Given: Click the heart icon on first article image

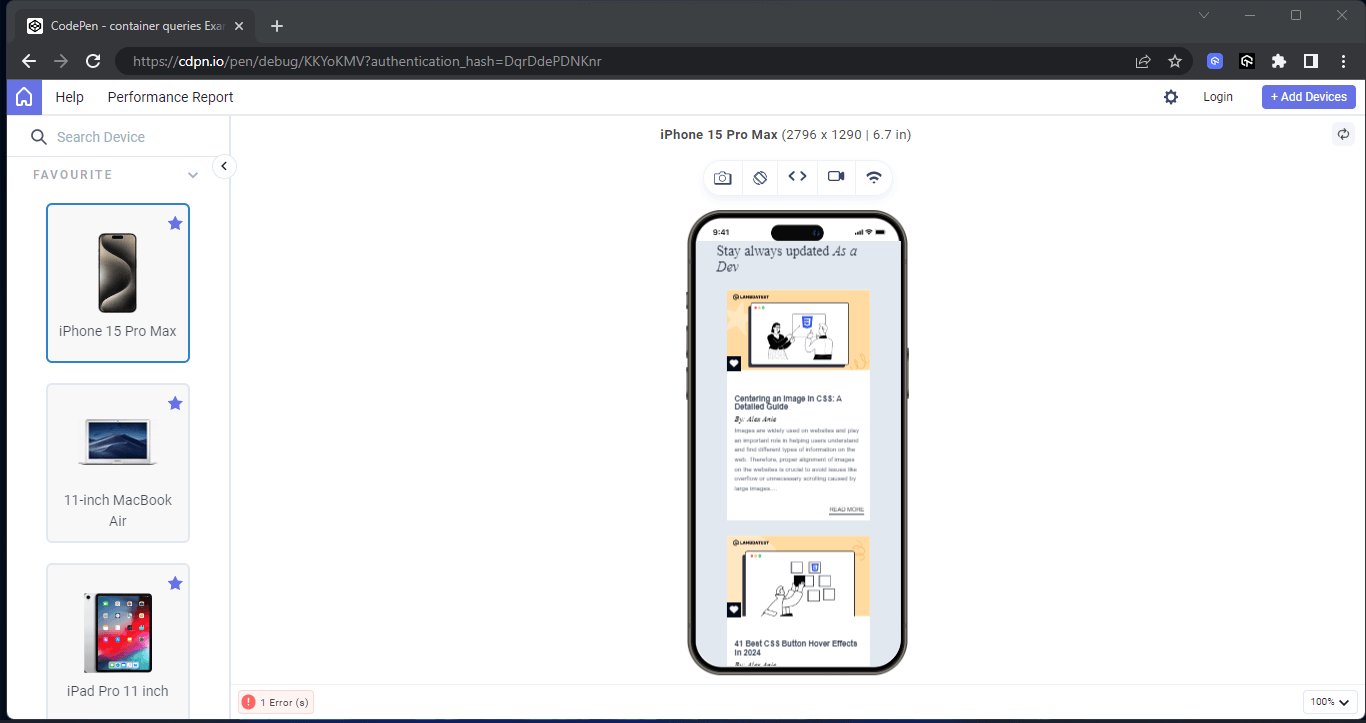Looking at the screenshot, I should pos(734,364).
